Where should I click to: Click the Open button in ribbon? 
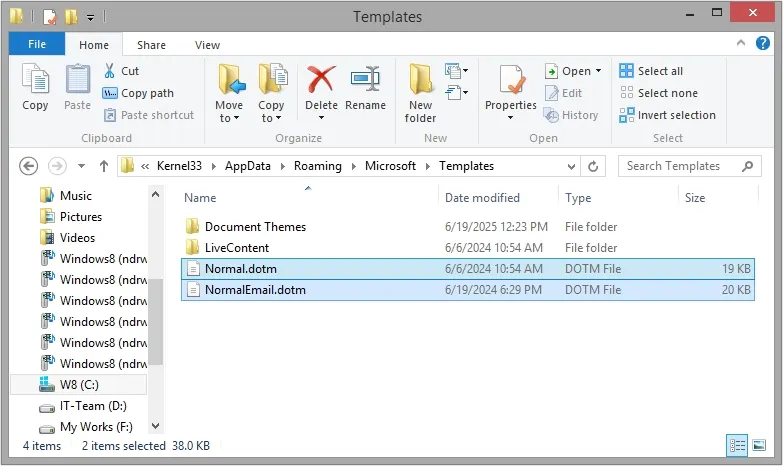point(568,71)
